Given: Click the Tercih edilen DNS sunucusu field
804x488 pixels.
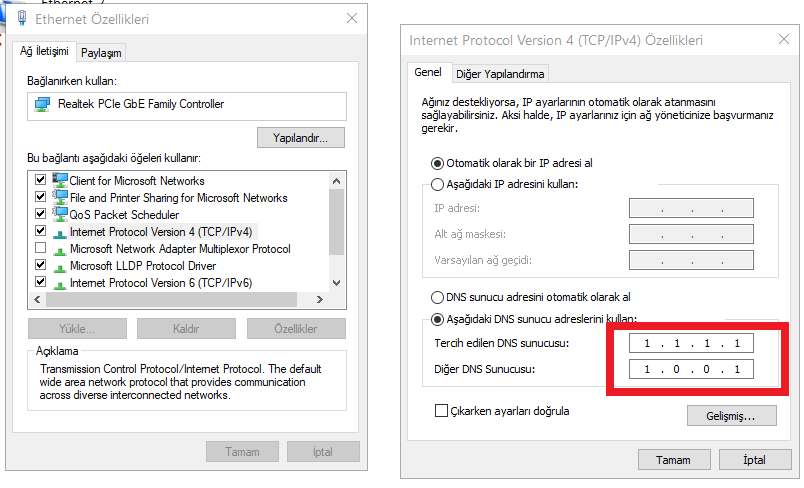Looking at the screenshot, I should pos(691,344).
